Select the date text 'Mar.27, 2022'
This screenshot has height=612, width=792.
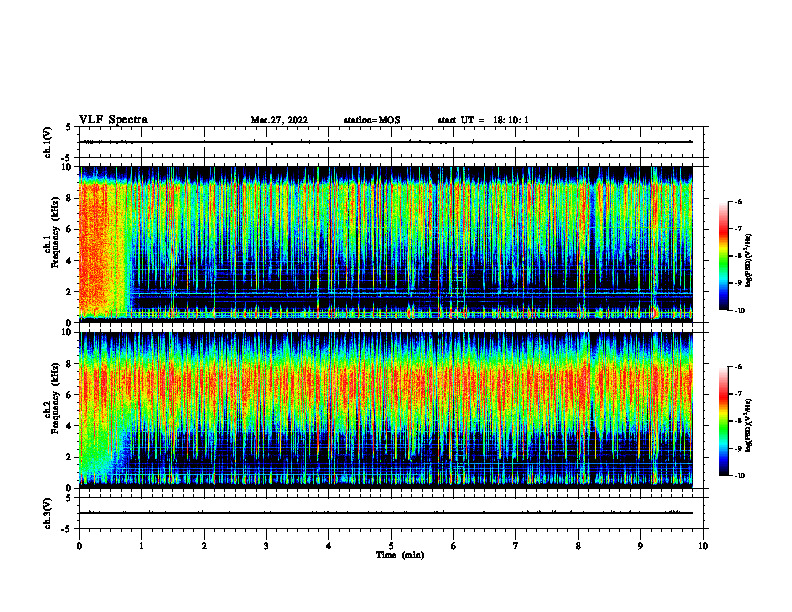click(x=279, y=120)
